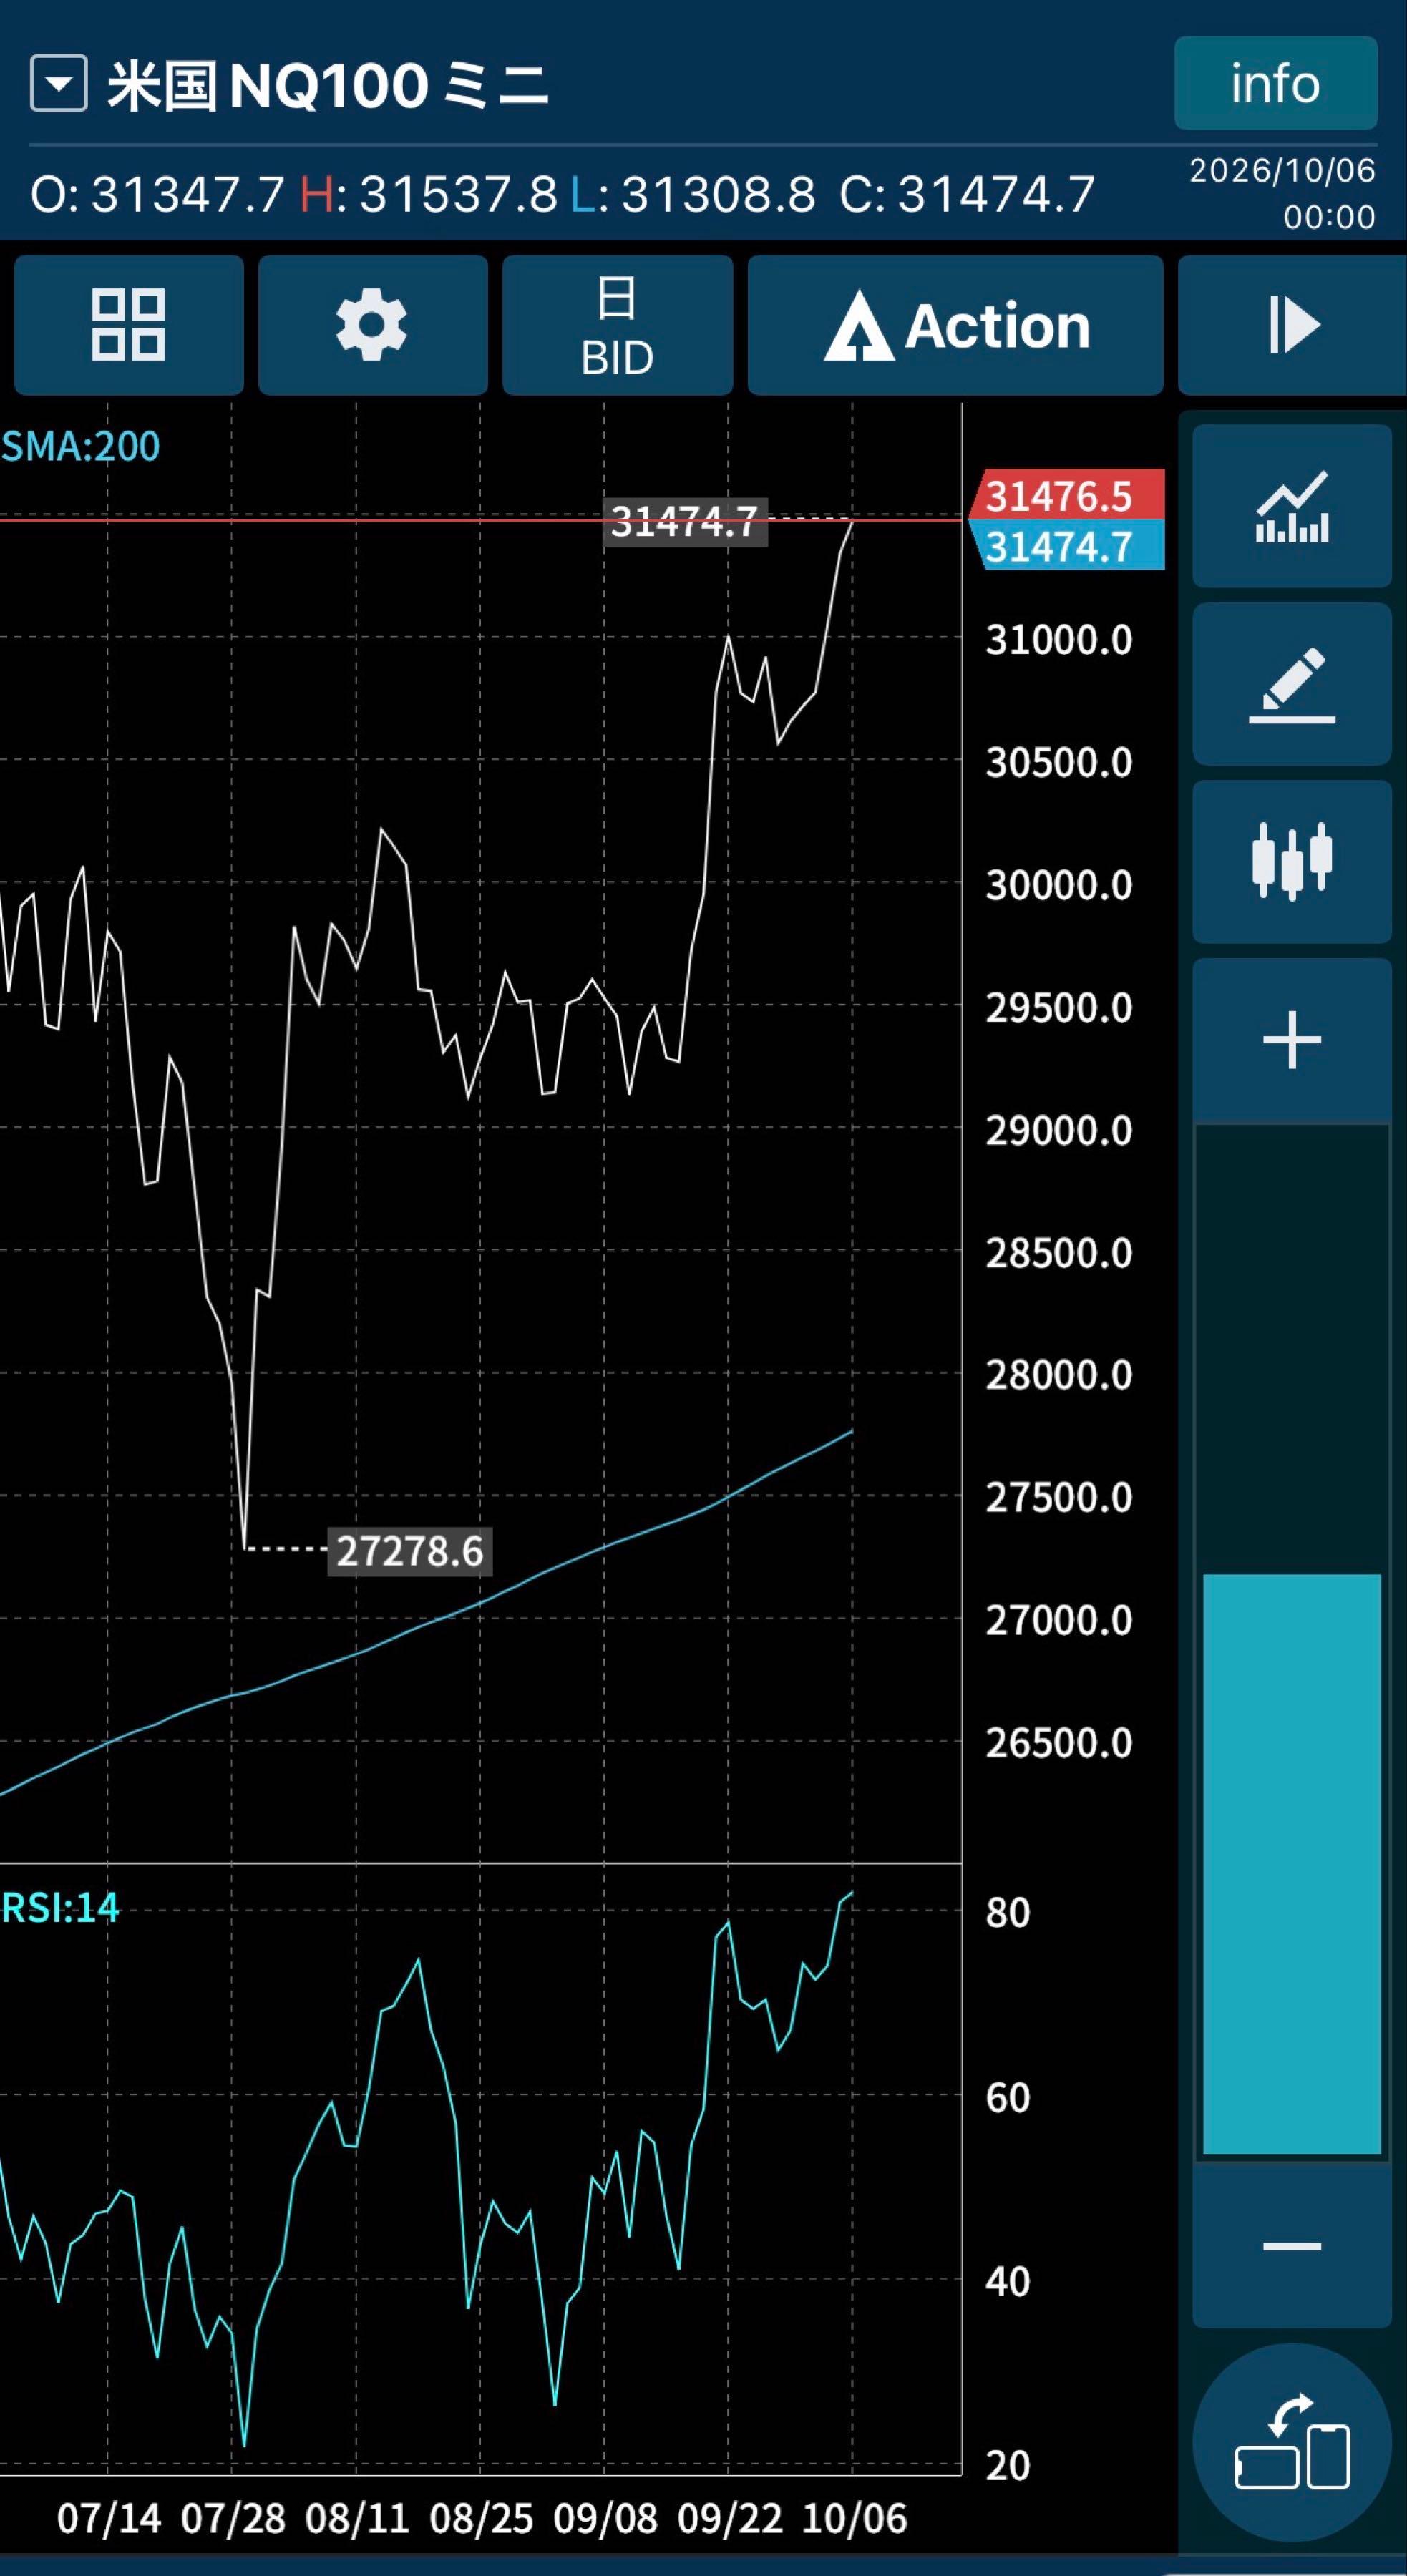Rotate screen with the device orientation icon
The image size is (1407, 2576).
coord(1292,2441)
